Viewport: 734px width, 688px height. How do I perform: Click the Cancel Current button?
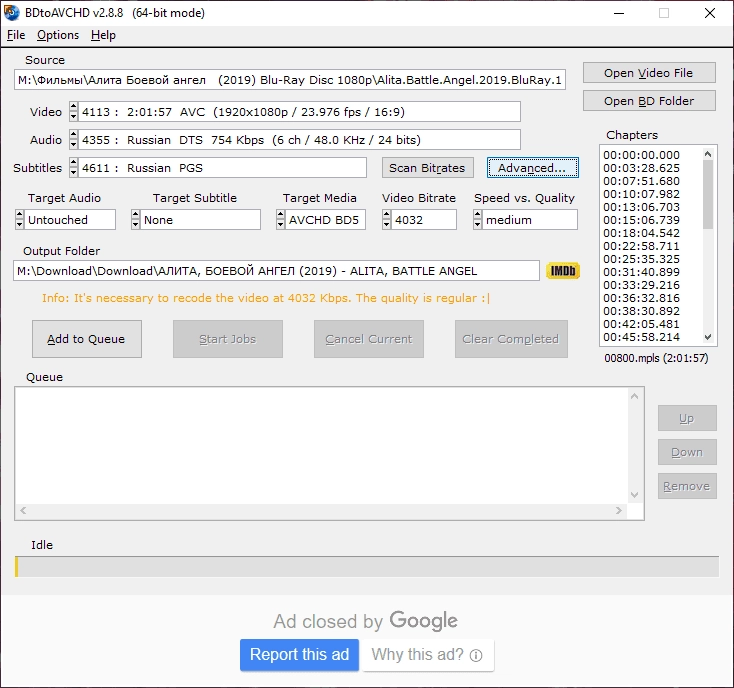(x=369, y=339)
